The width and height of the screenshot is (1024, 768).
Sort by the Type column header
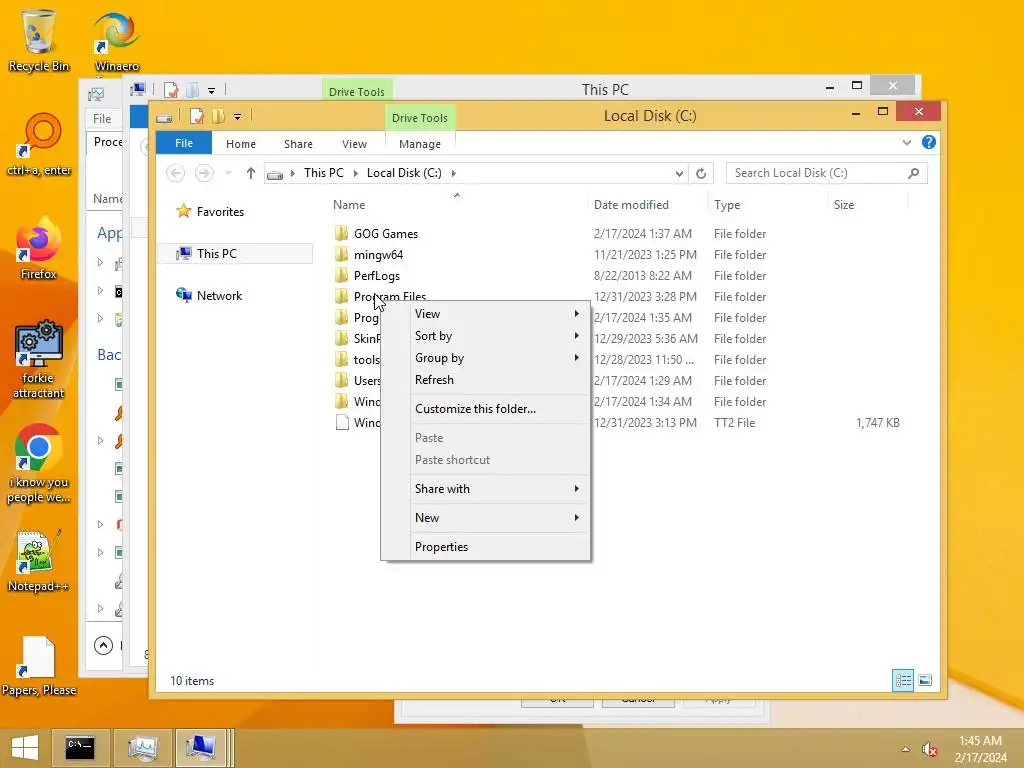click(x=767, y=204)
